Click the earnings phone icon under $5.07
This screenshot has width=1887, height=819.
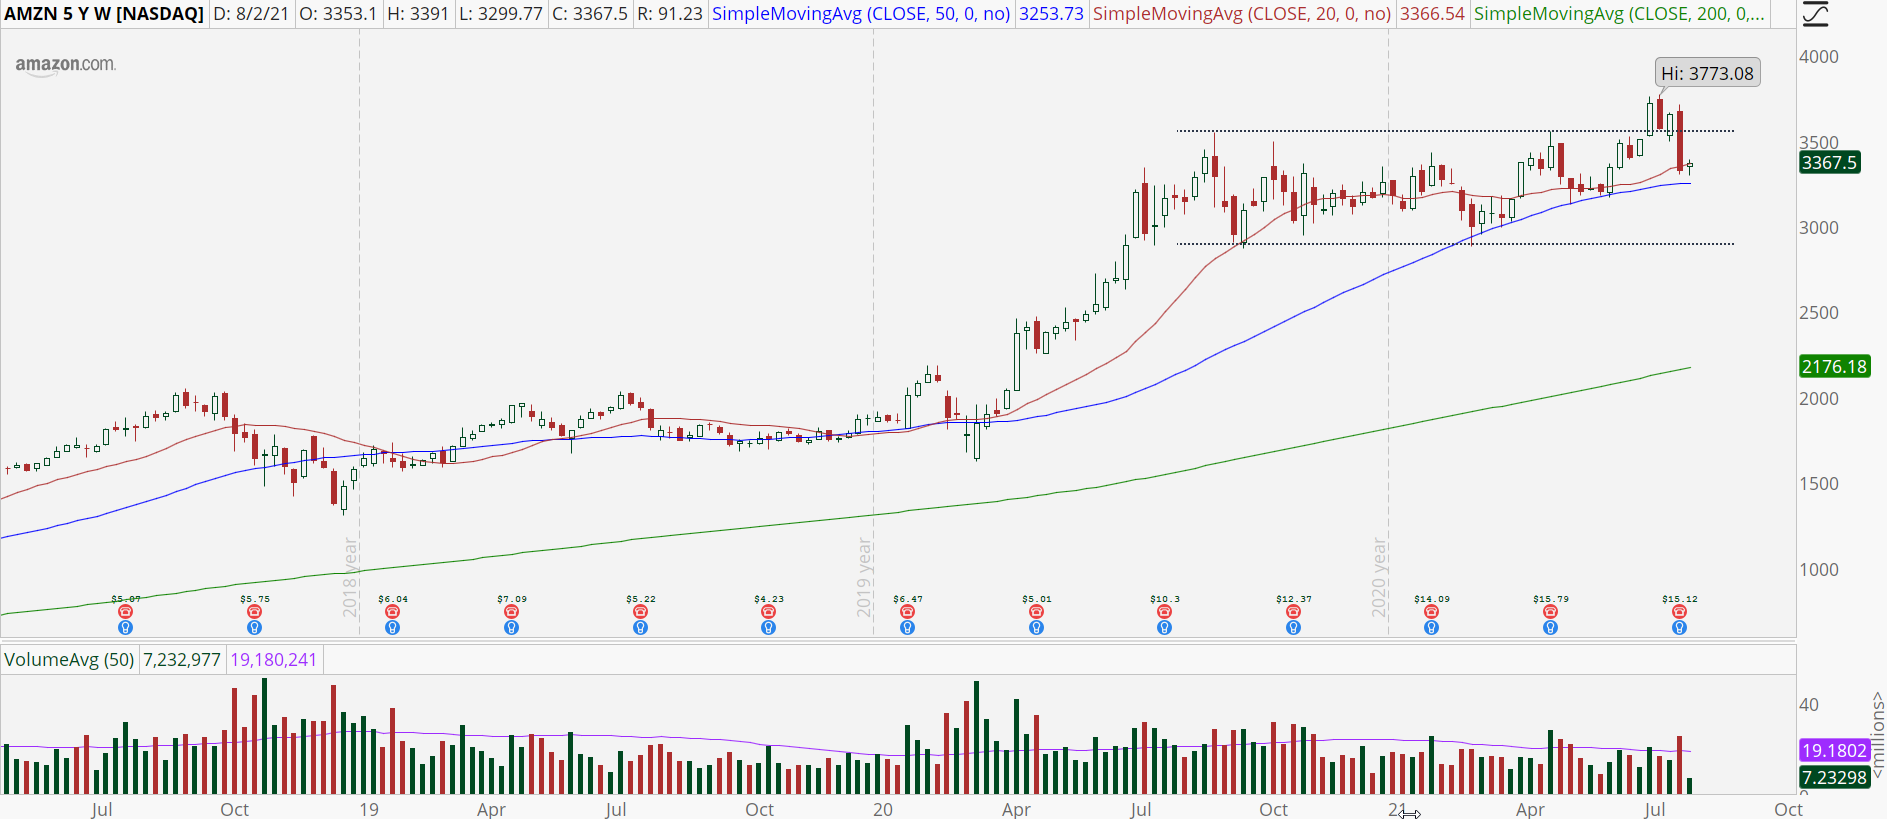(126, 612)
